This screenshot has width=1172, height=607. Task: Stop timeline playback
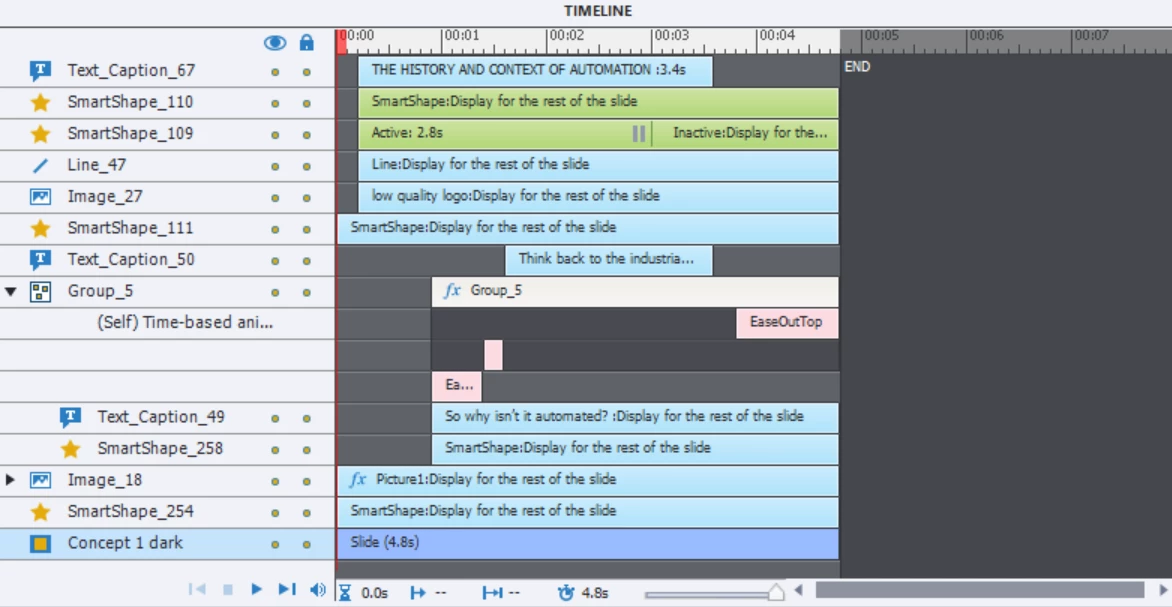coord(229,590)
